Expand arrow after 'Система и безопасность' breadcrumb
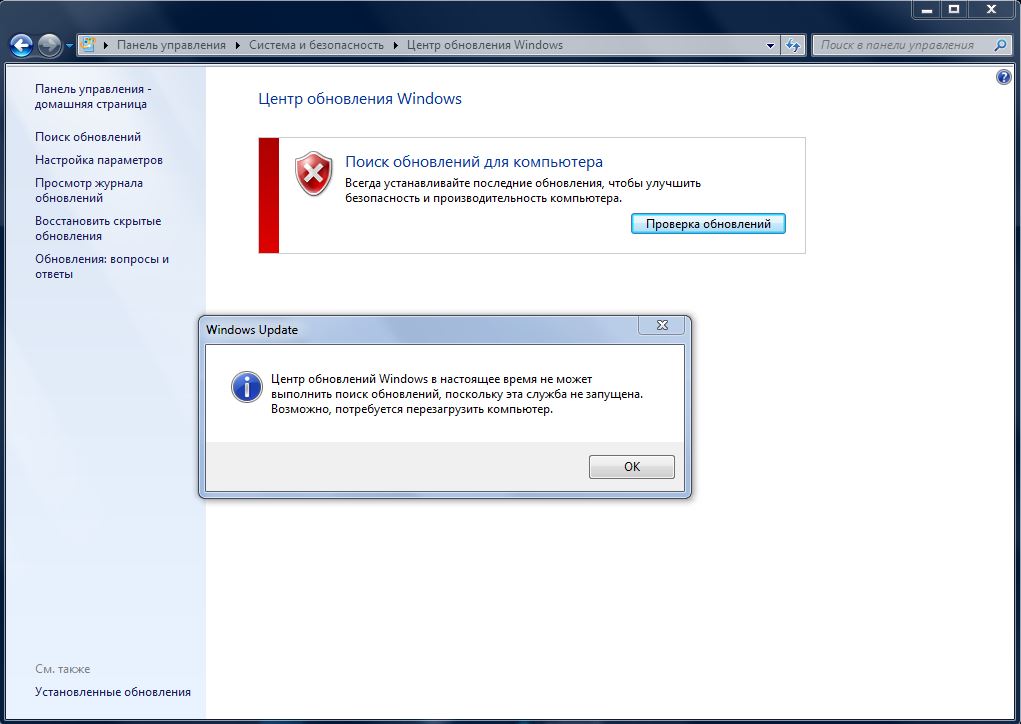 (395, 46)
